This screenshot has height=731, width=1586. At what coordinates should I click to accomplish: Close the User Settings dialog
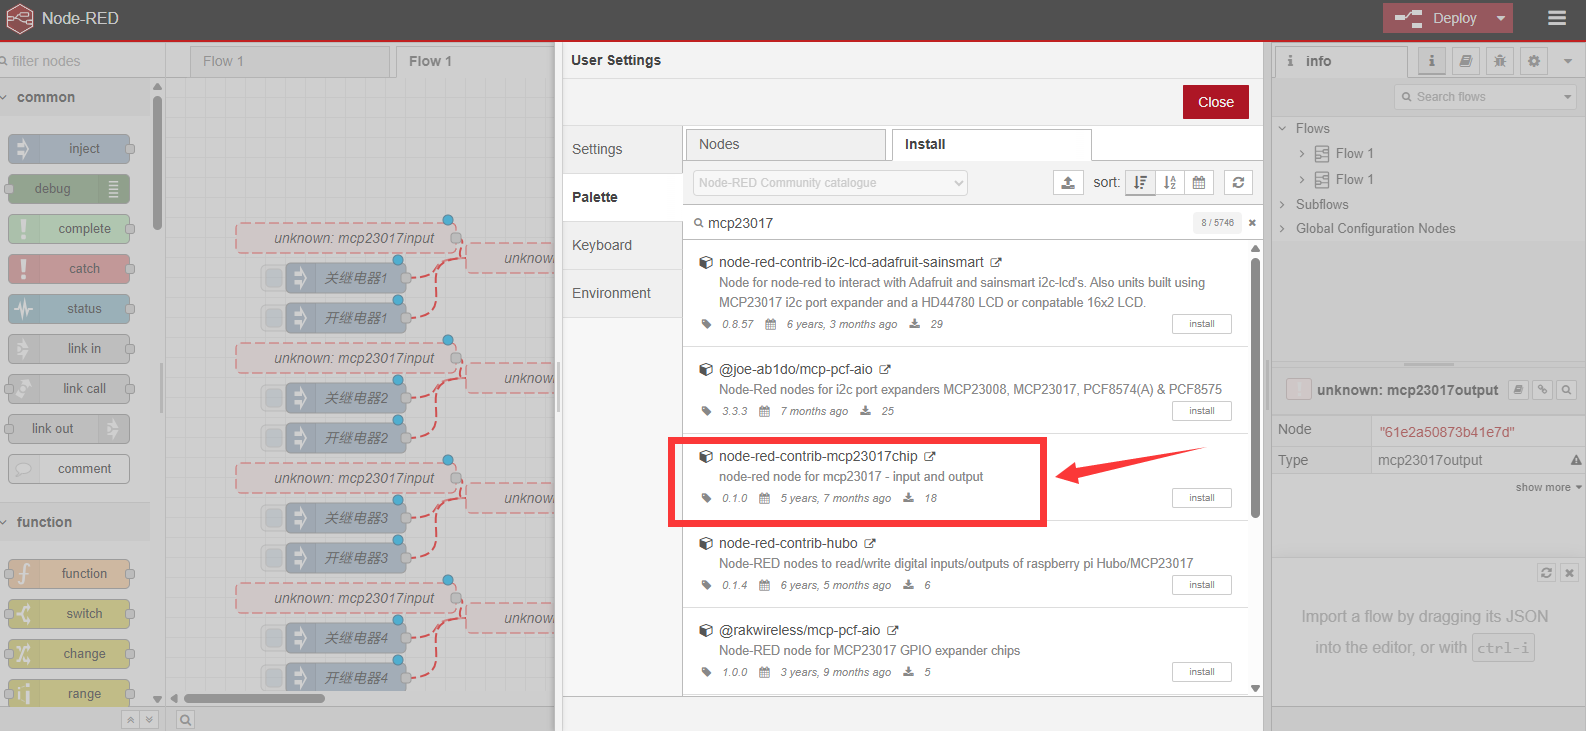[1216, 102]
